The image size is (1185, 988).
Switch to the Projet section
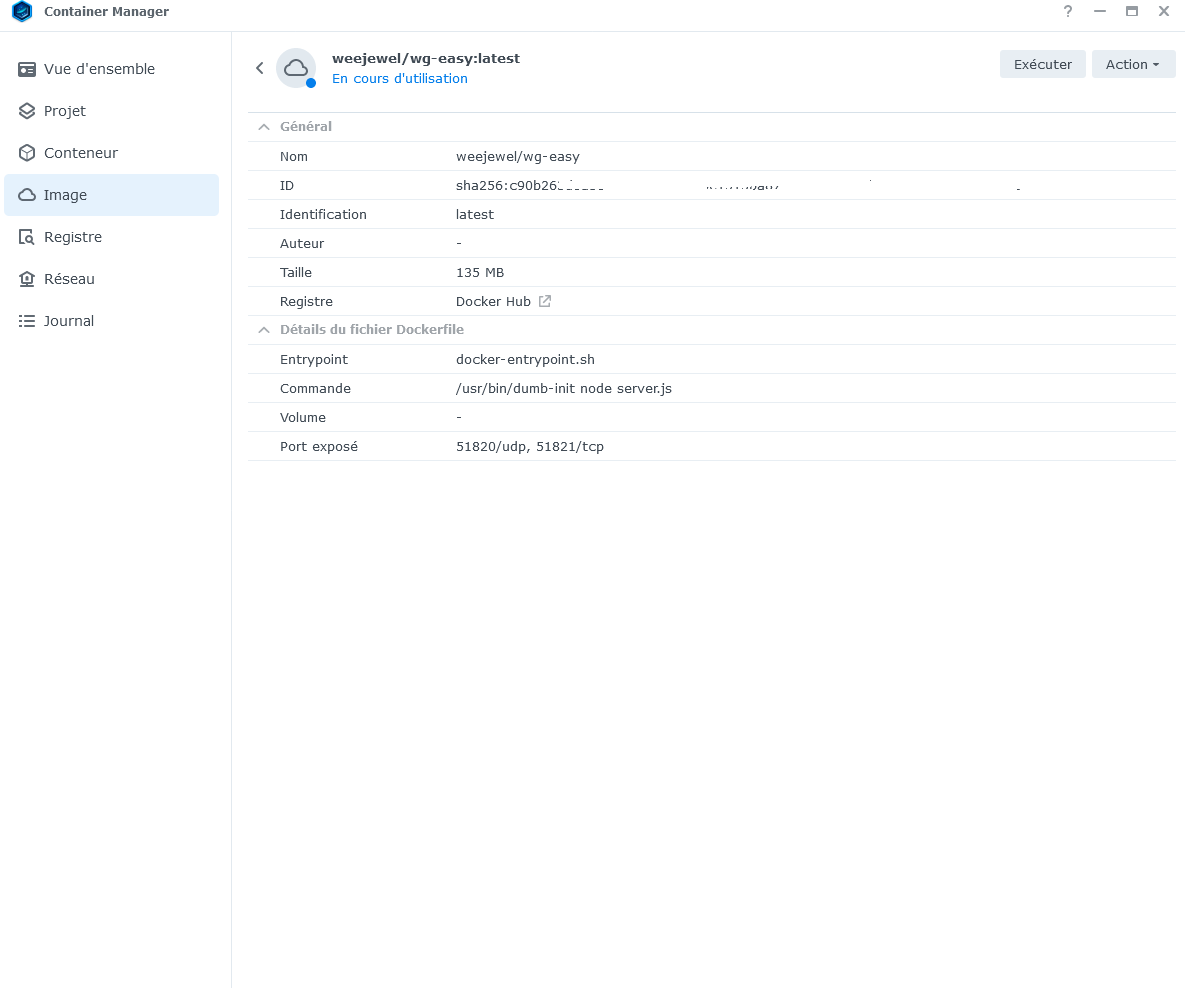coord(112,111)
